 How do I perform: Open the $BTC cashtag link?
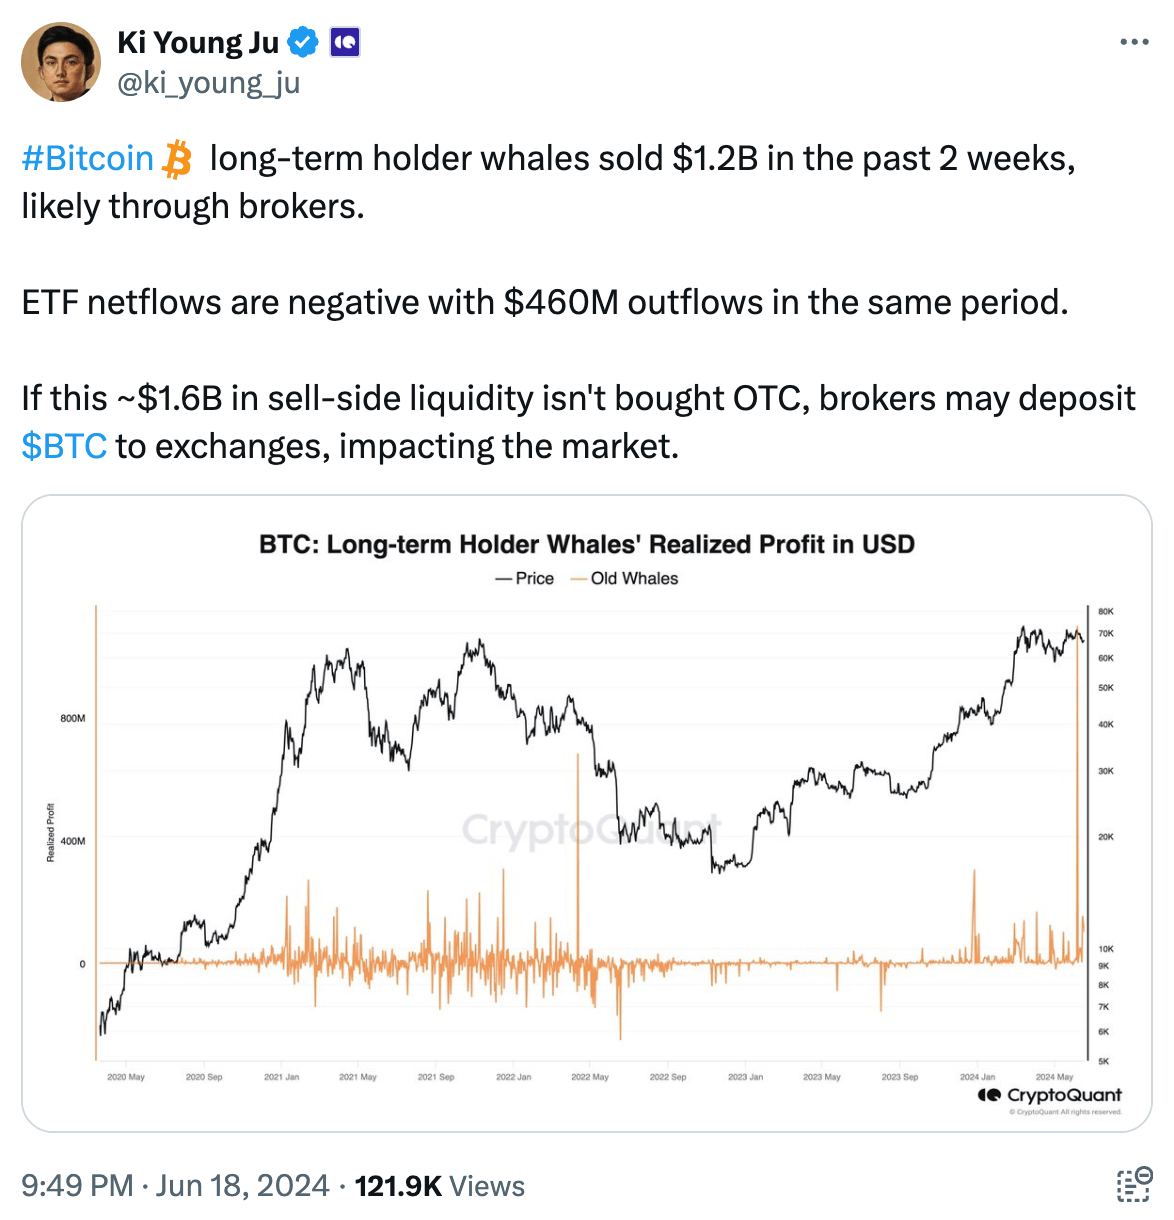(64, 446)
